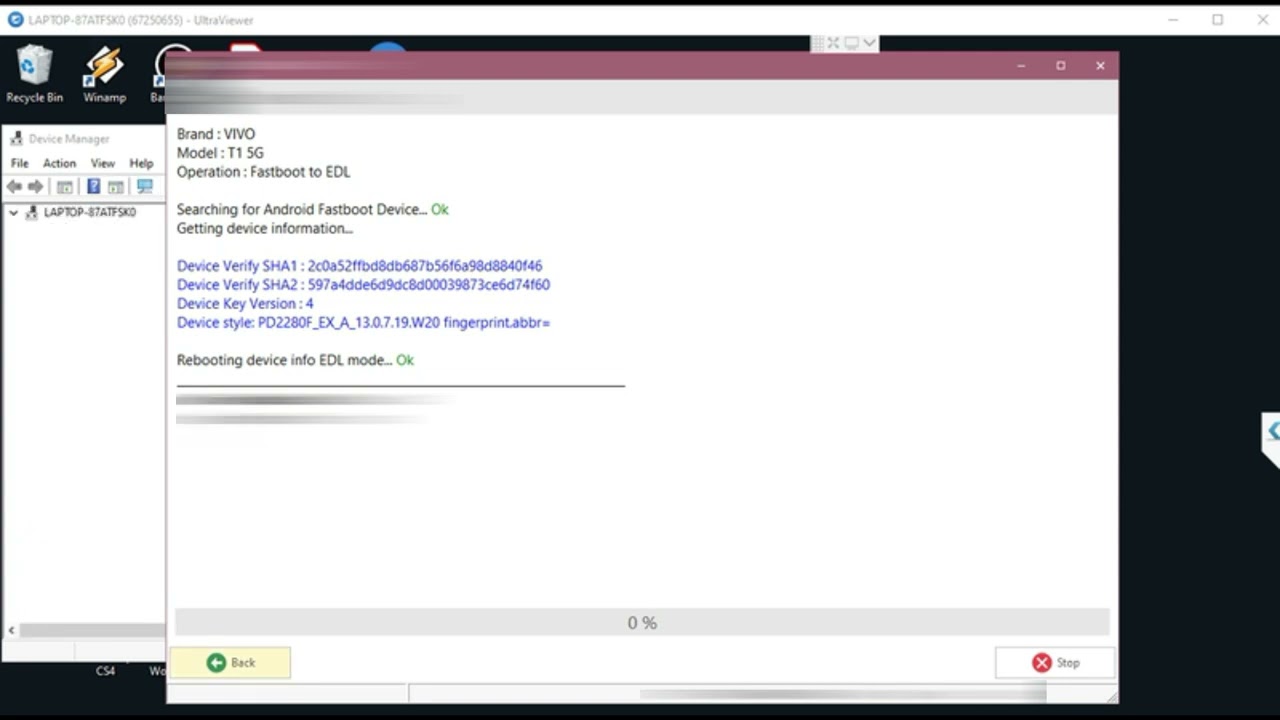Minimize the UltraViewer window
Screen dimensions: 1280x720
click(1172, 19)
